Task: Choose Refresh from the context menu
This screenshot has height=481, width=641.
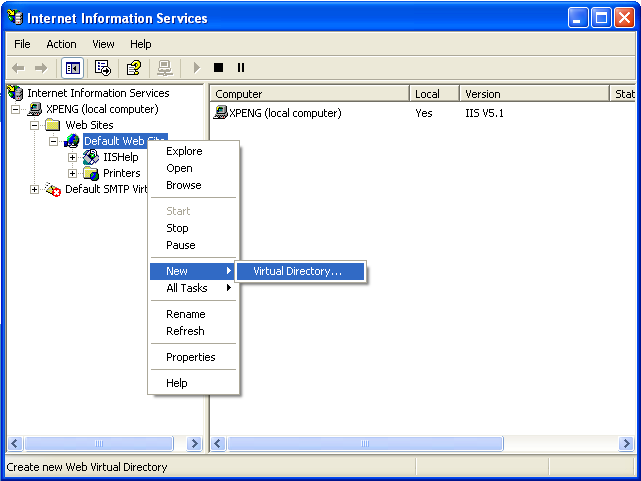Action: 193,331
